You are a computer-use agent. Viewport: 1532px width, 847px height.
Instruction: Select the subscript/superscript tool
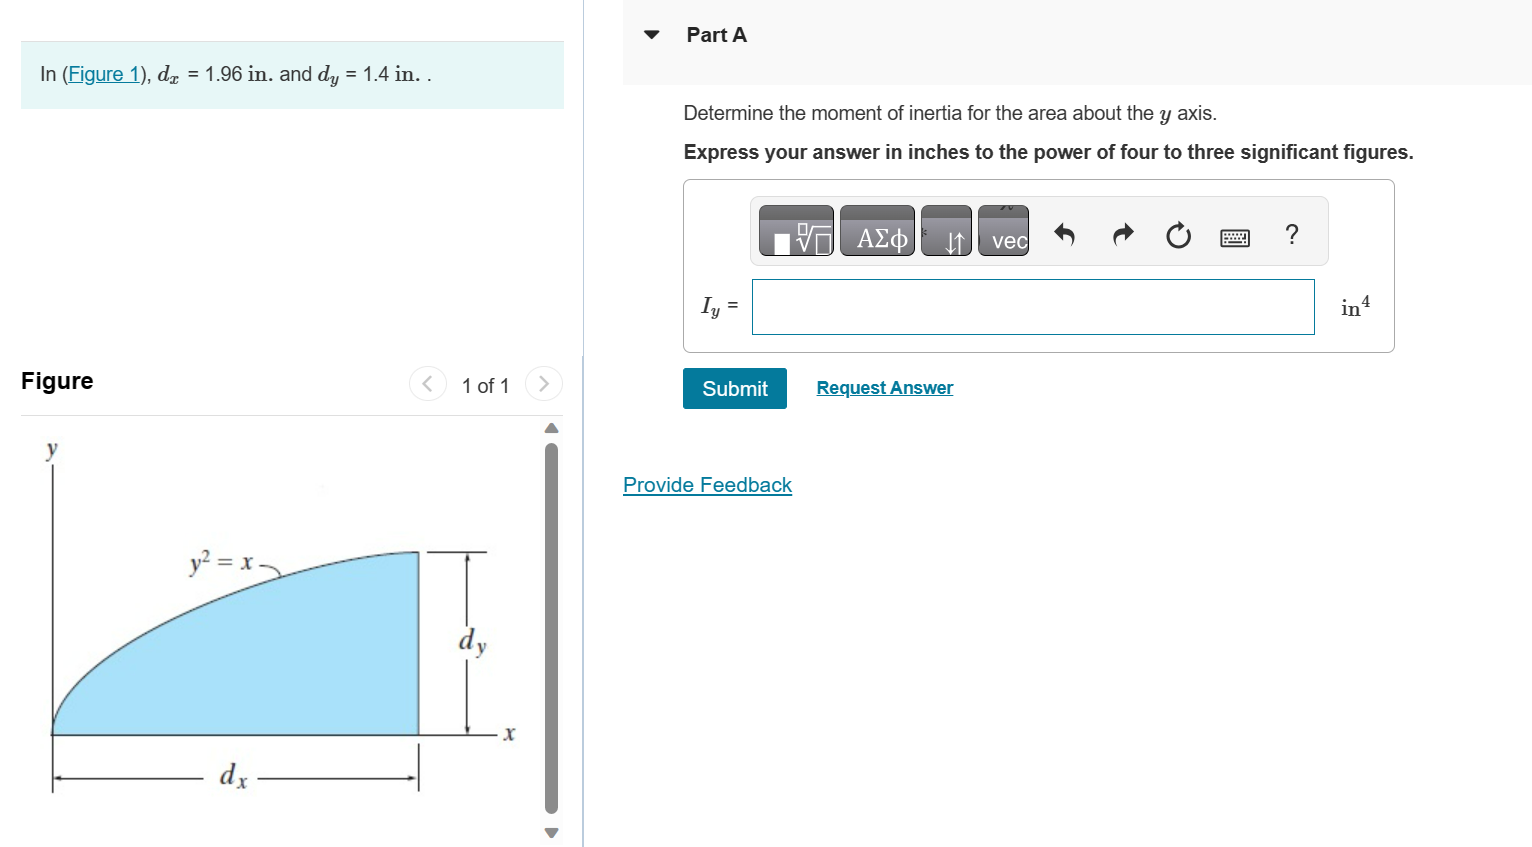(946, 231)
